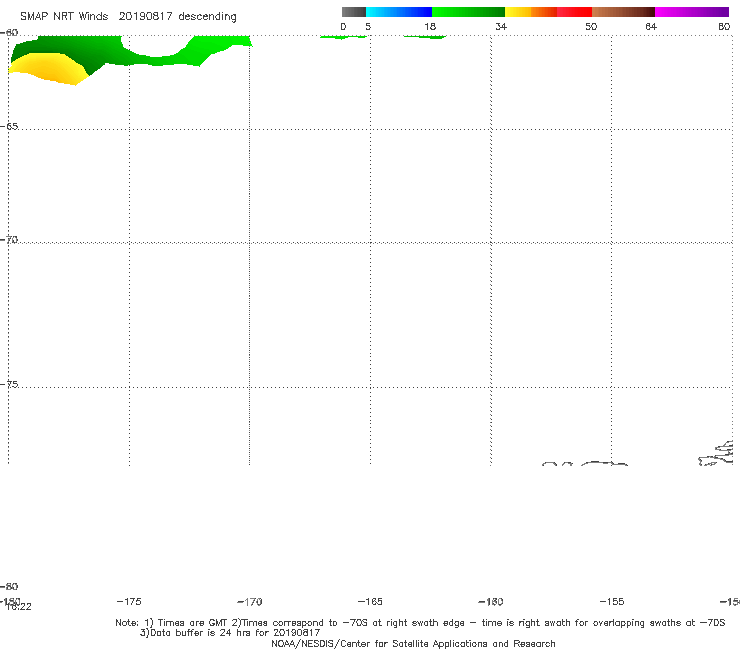This screenshot has width=740, height=650.
Task: Click the NOAA/NESDIS credit line
Action: coord(413,644)
